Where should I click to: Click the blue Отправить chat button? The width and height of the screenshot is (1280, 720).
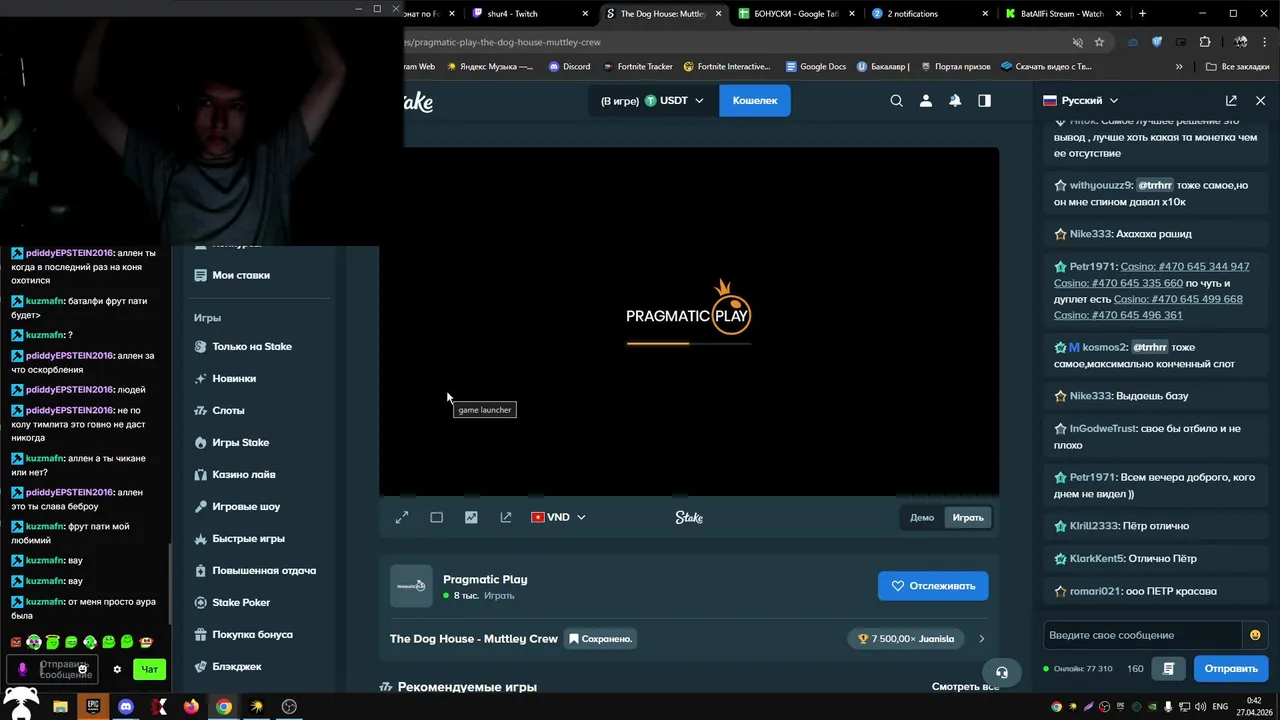click(x=1231, y=668)
